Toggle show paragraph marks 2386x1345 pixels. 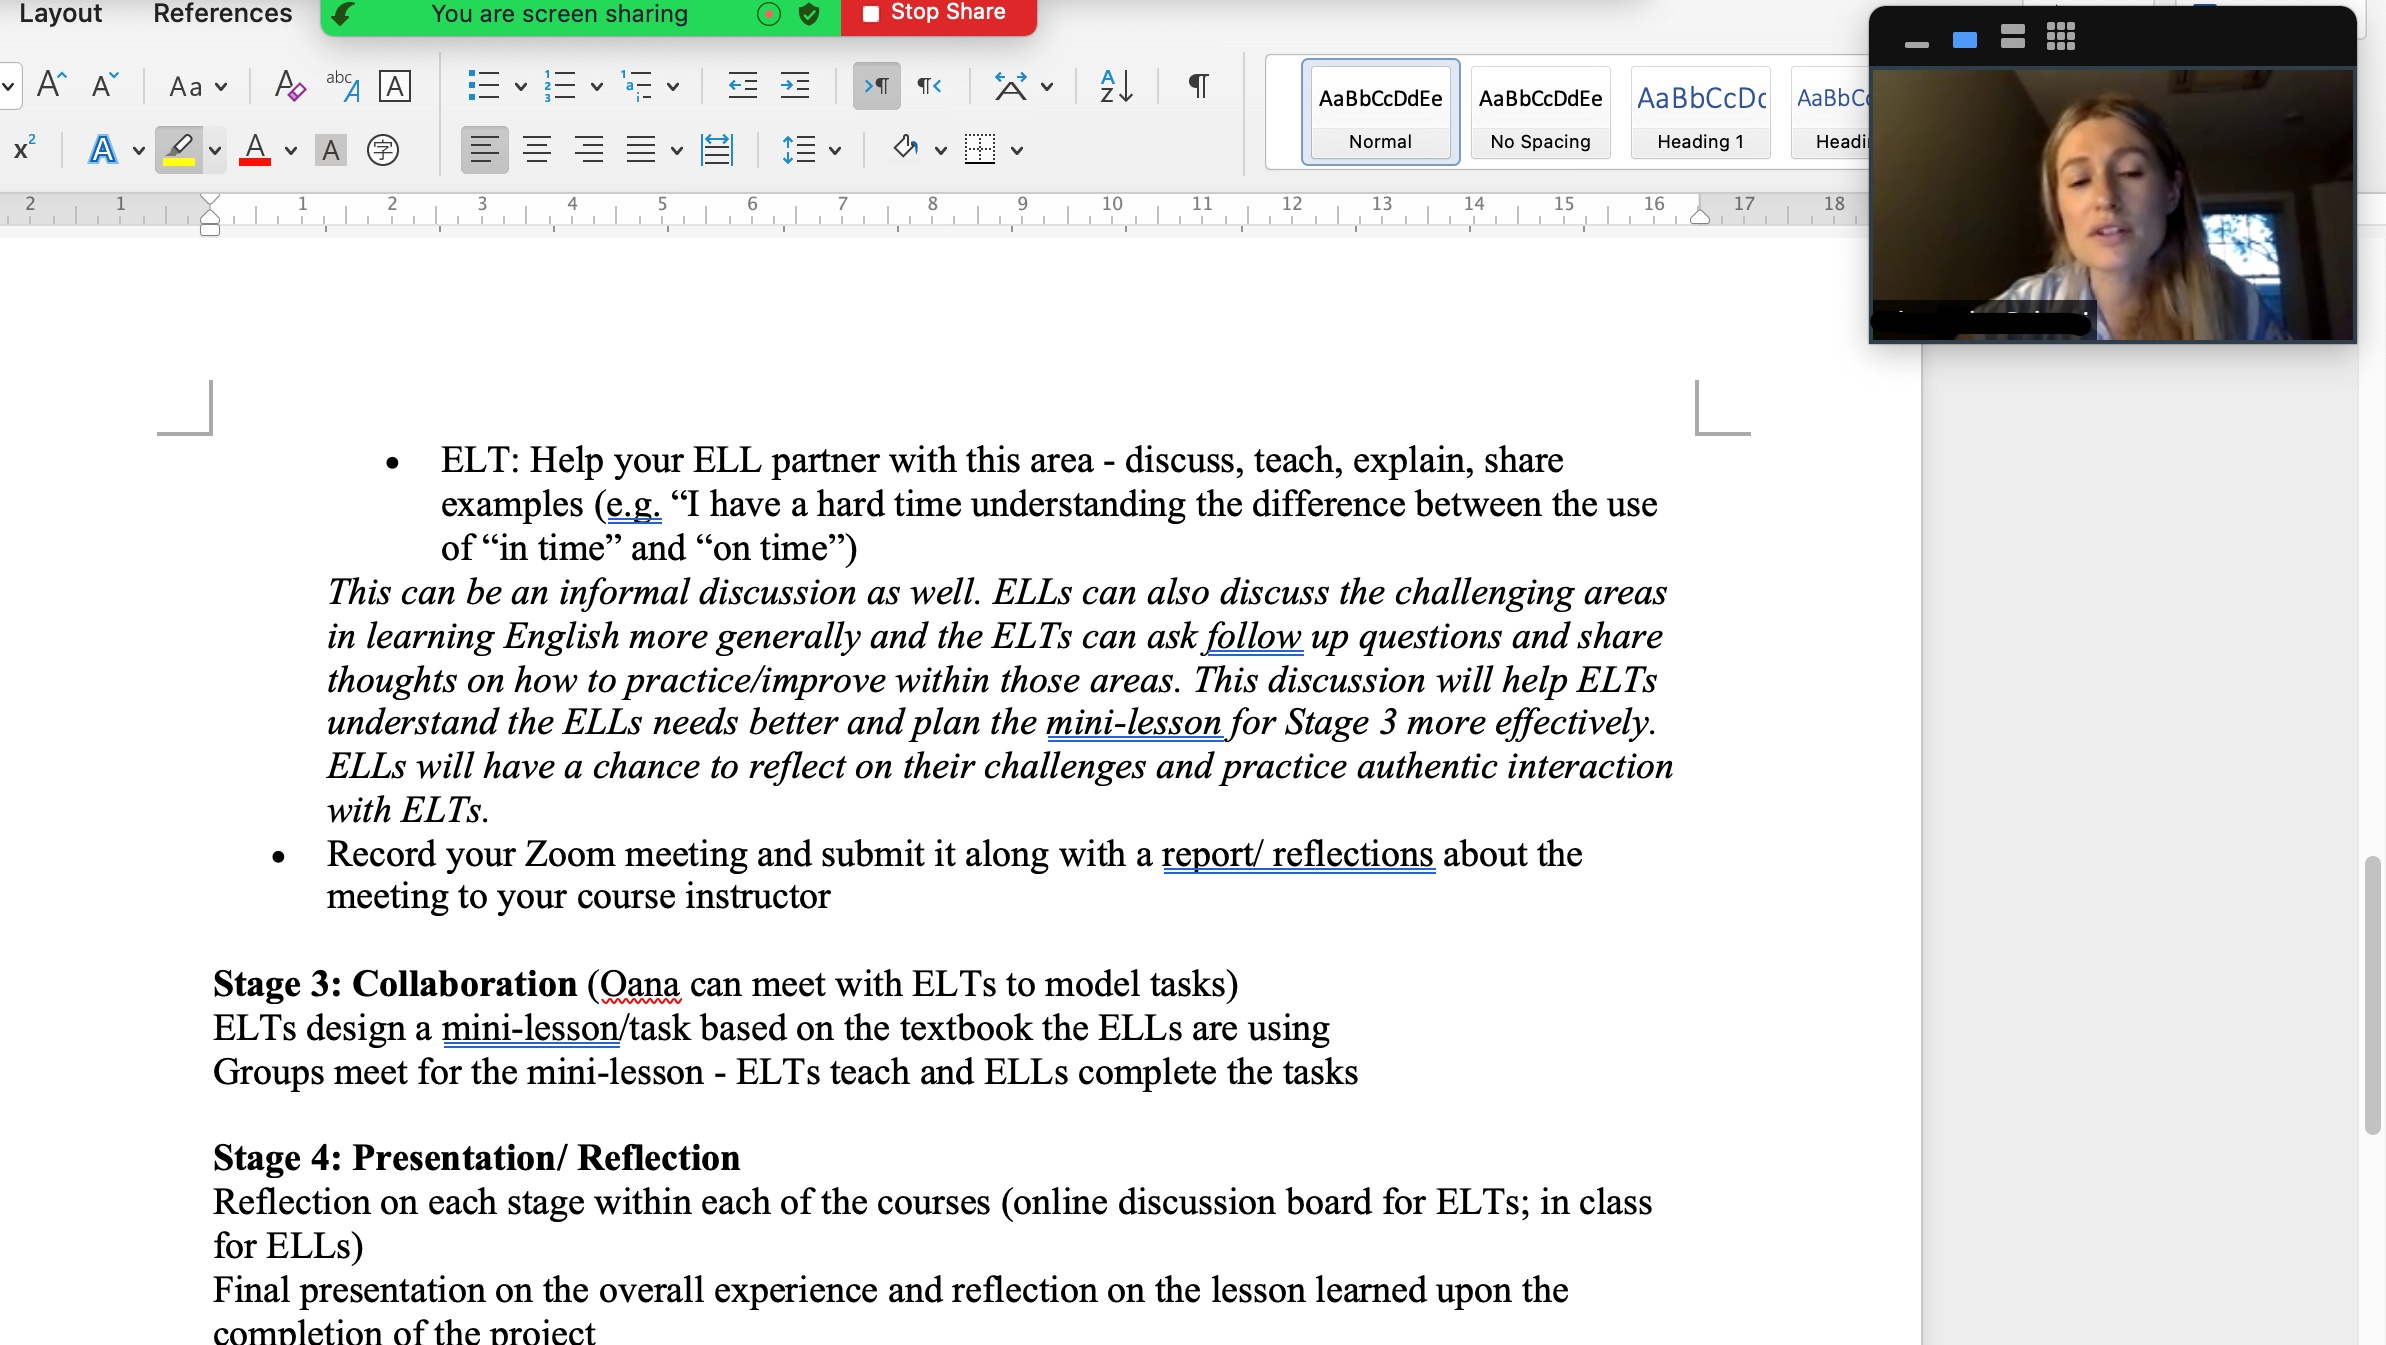(x=1198, y=86)
